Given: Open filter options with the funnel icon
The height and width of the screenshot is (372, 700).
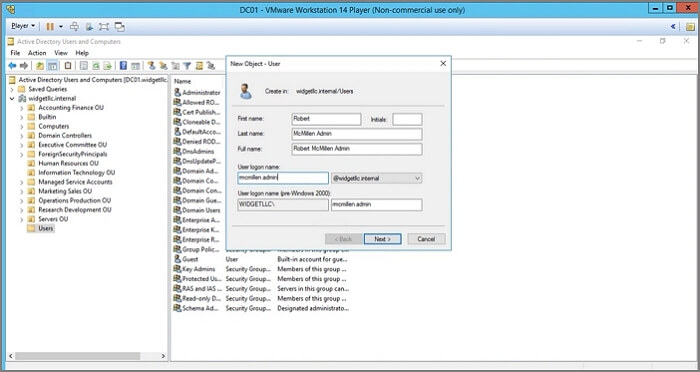Looking at the screenshot, I should [x=187, y=66].
